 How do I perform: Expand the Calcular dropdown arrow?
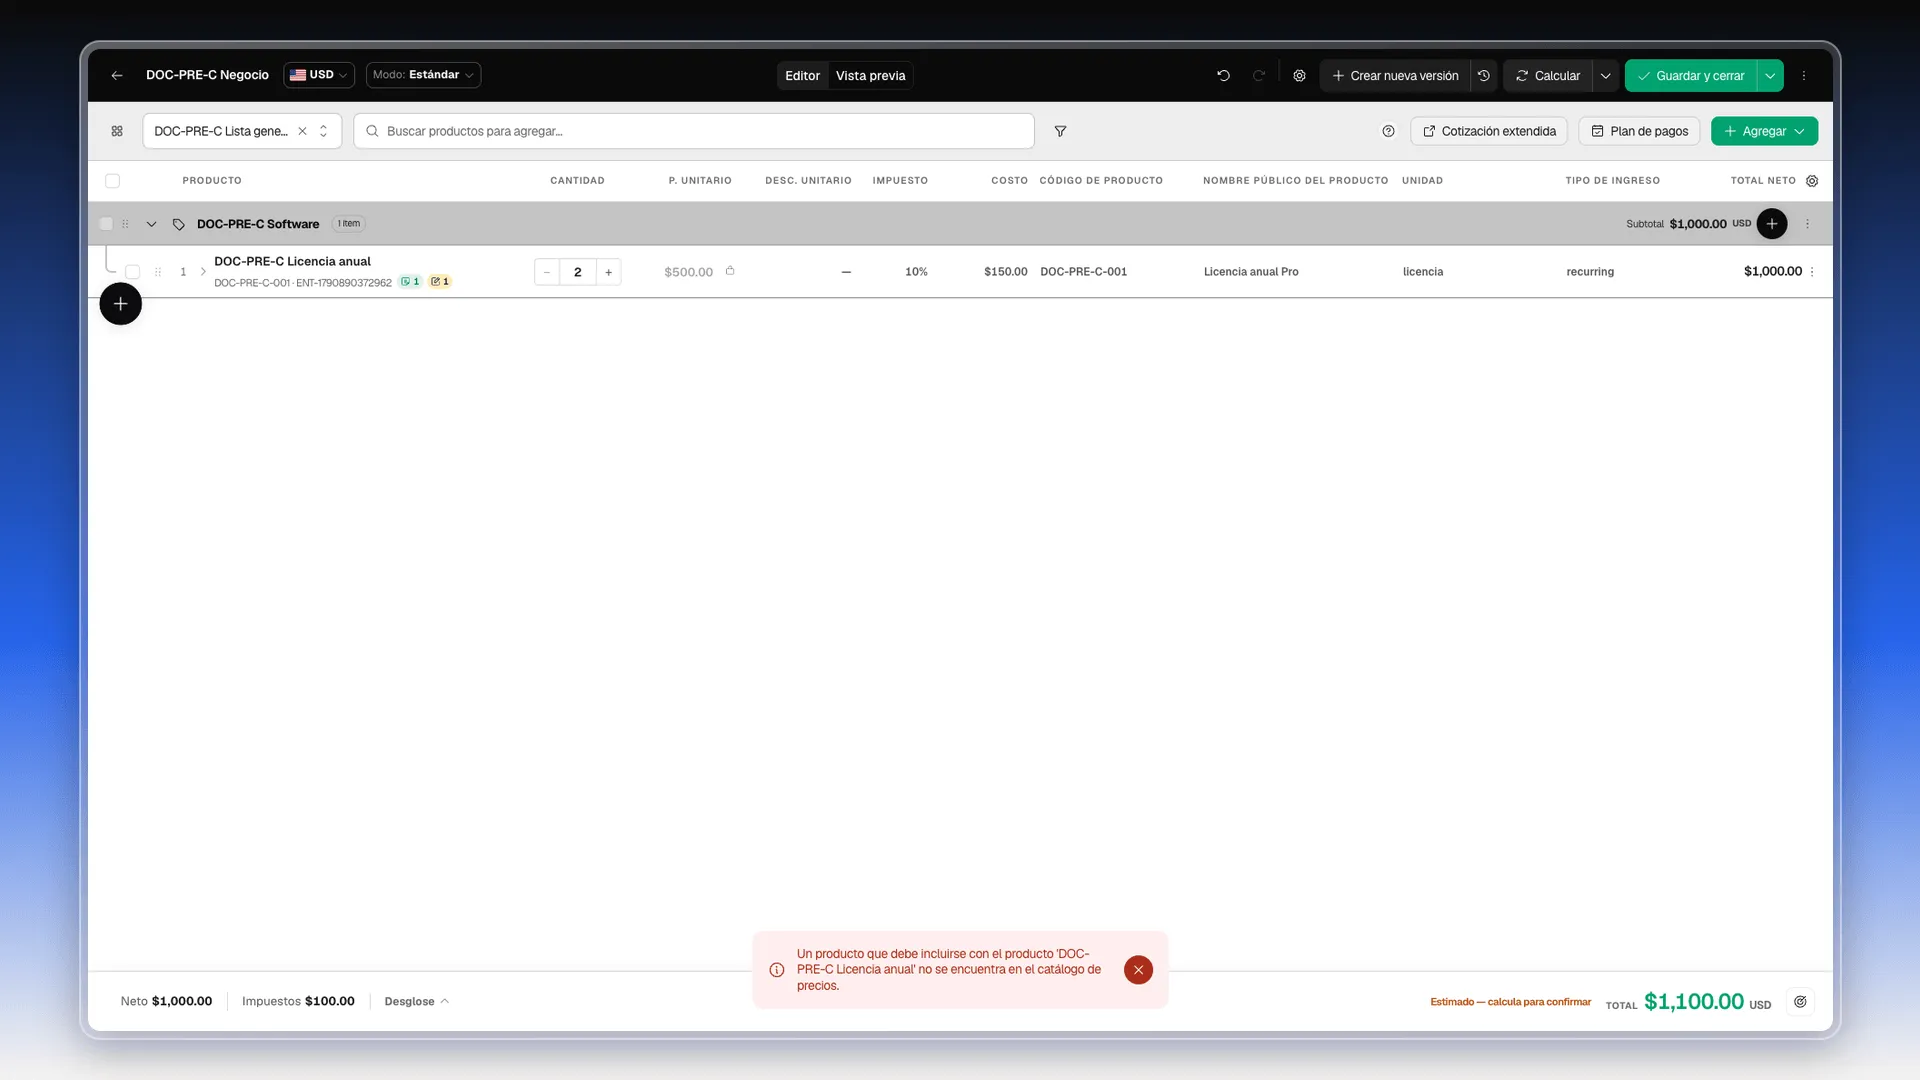(x=1605, y=75)
